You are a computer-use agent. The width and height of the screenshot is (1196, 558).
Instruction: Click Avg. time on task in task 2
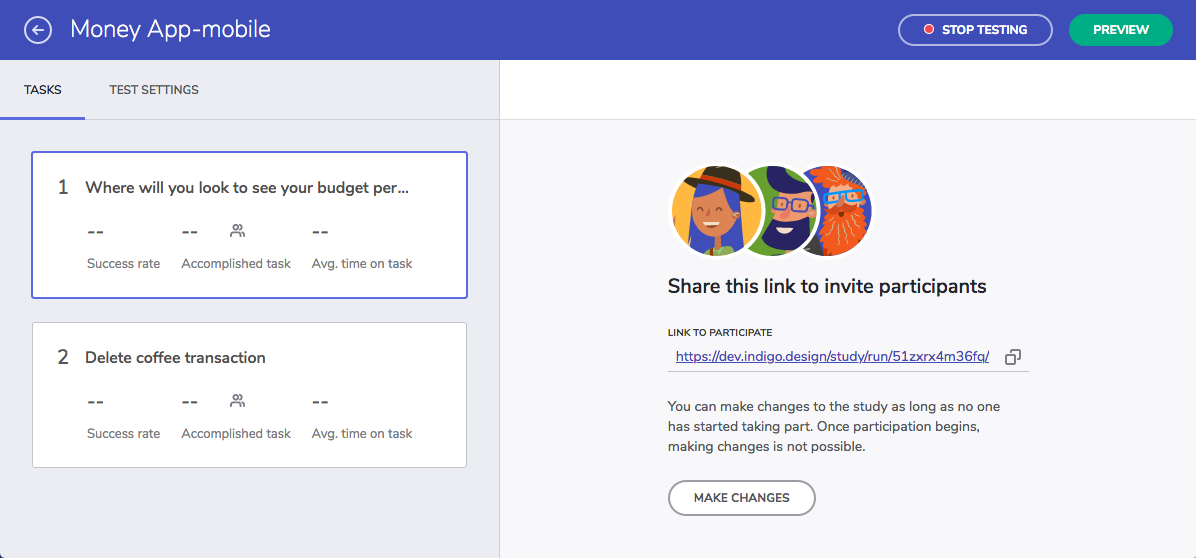pyautogui.click(x=362, y=434)
